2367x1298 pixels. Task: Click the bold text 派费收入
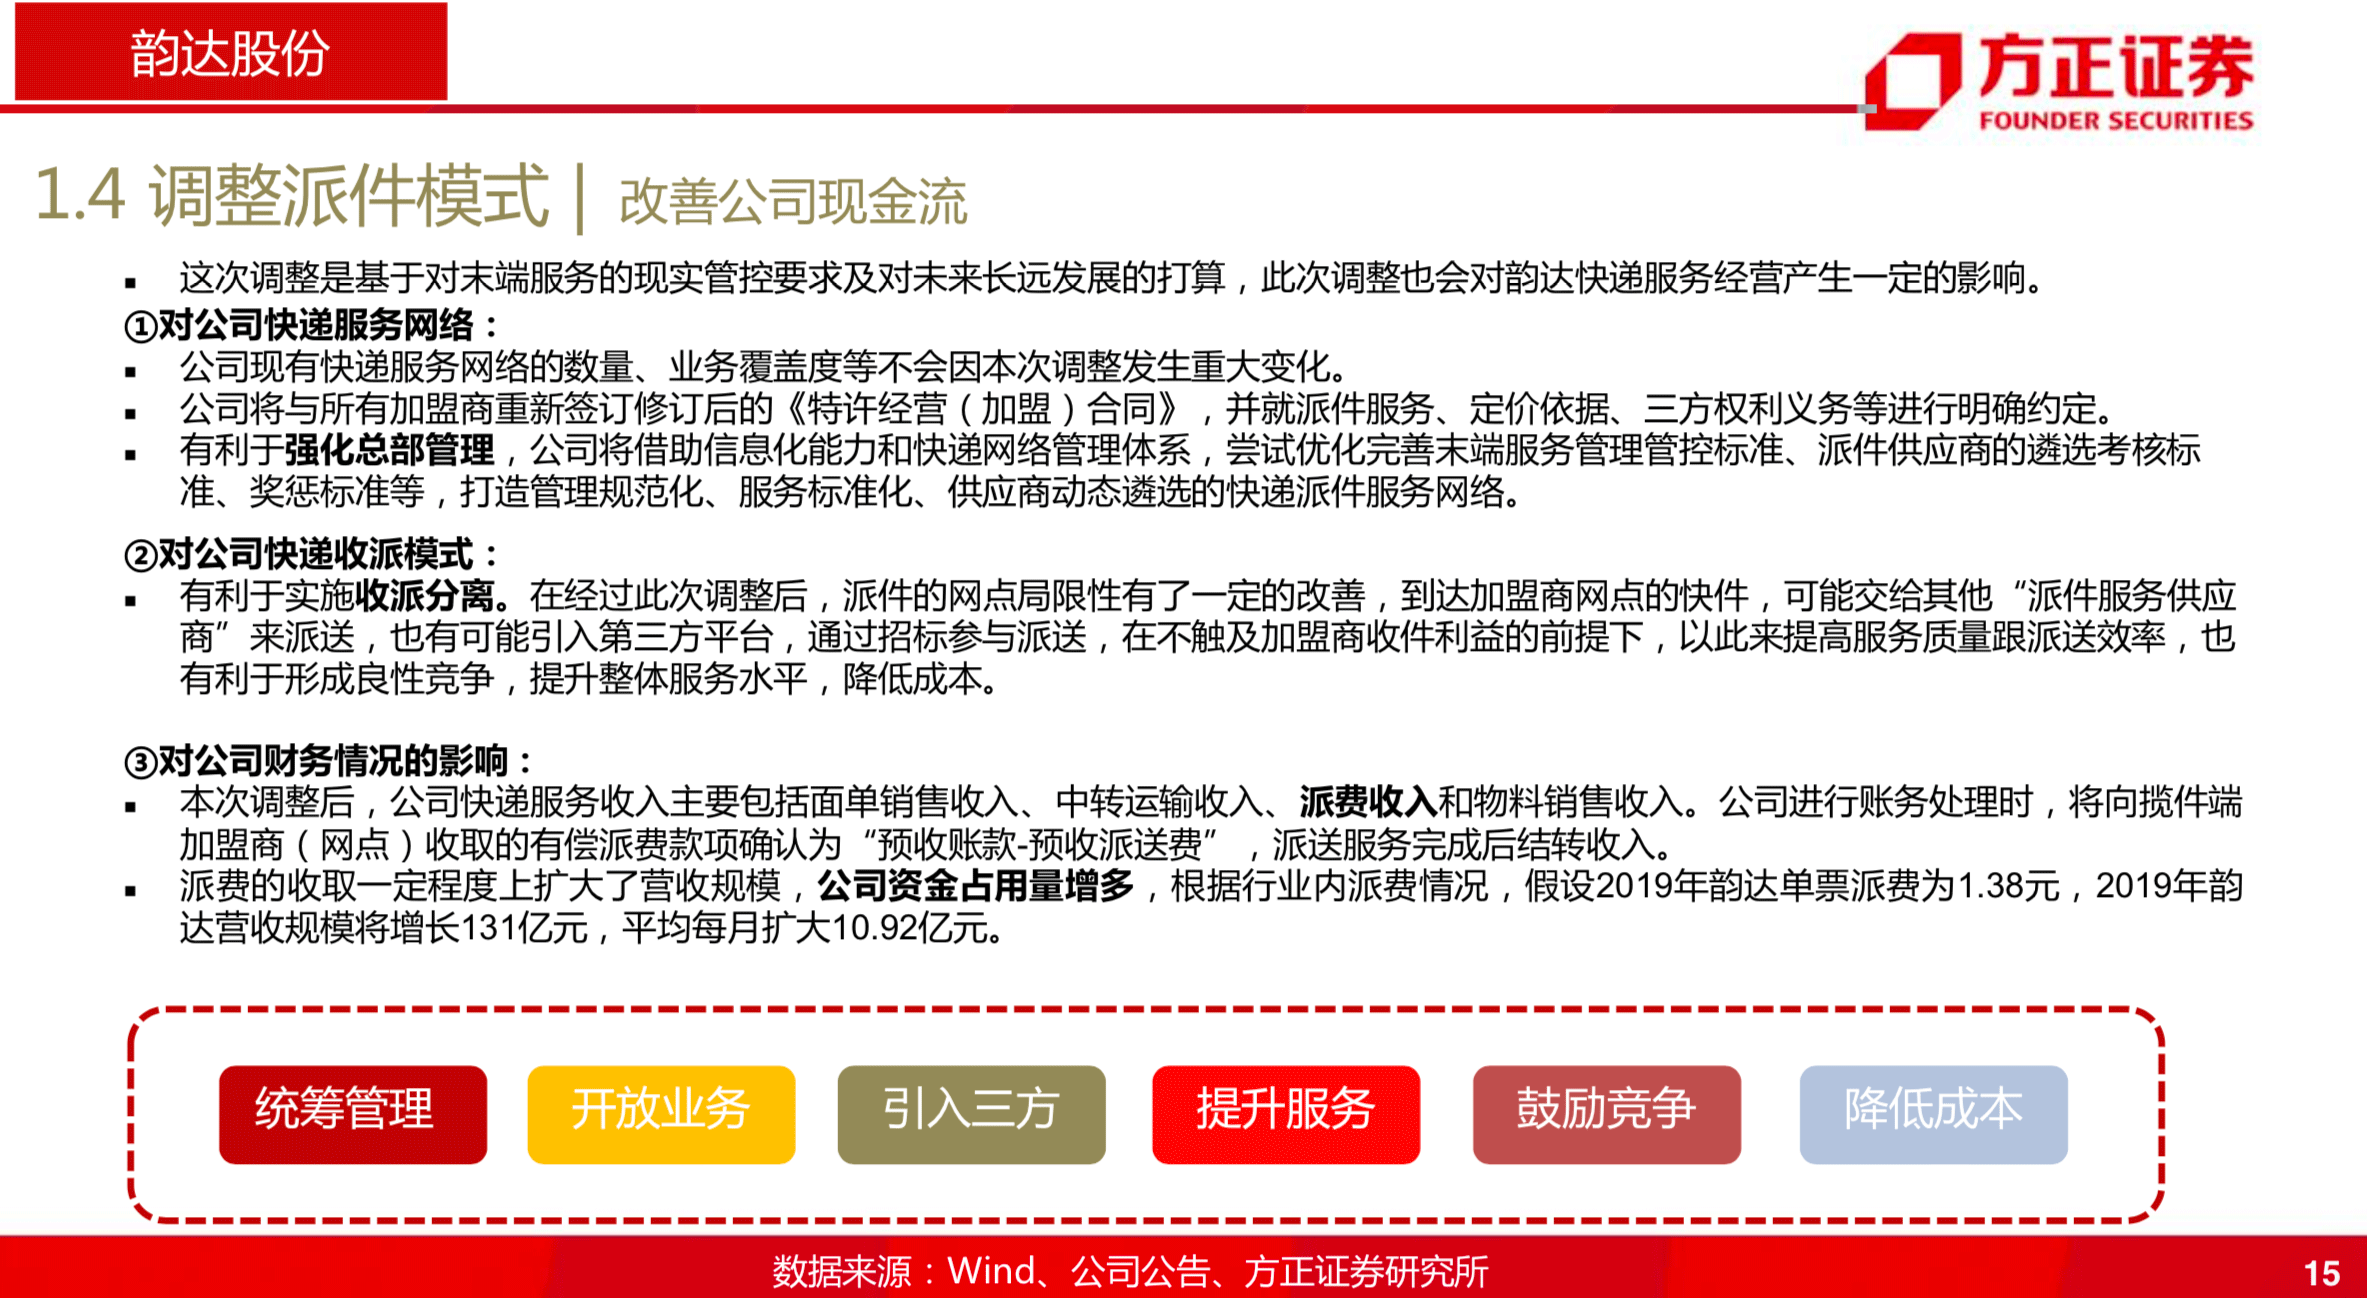[x=1368, y=802]
